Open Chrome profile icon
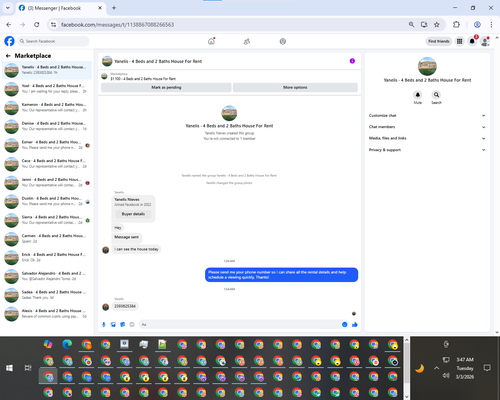Viewport: 500px width, 400px height. 477,24
